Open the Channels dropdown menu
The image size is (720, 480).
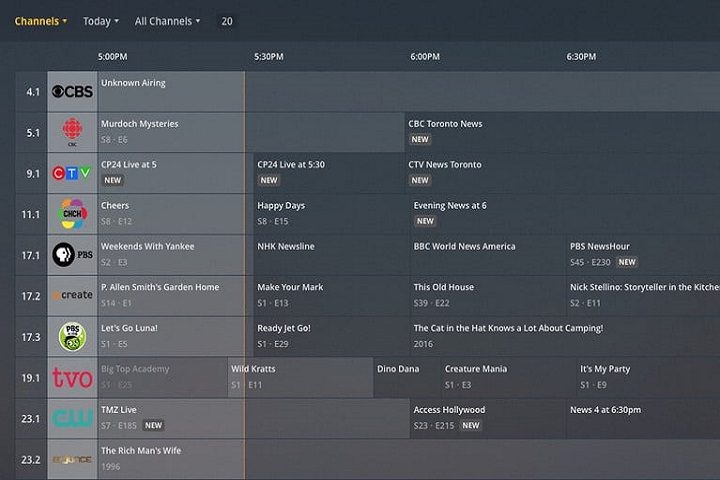tap(40, 21)
